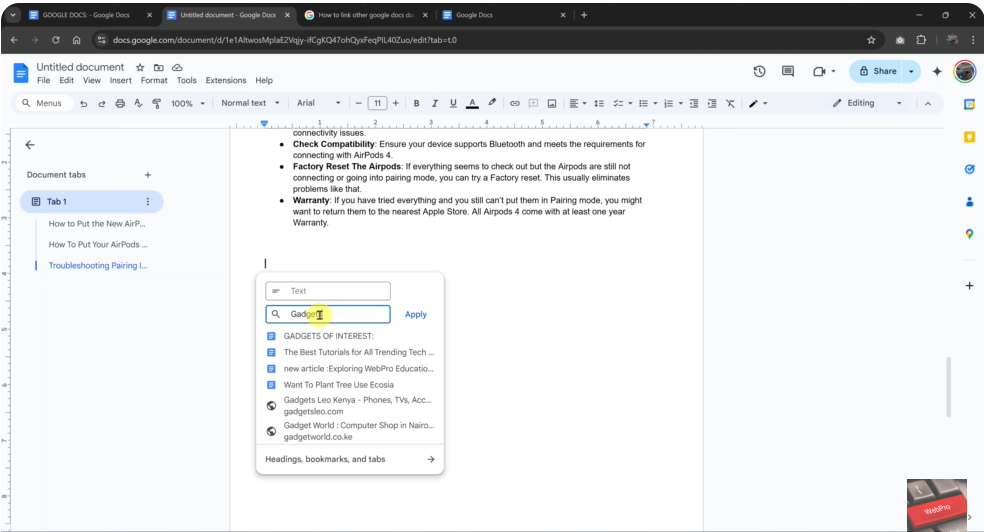Apply a numbered list
Image resolution: width=984 pixels, height=532 pixels.
pyautogui.click(x=668, y=104)
